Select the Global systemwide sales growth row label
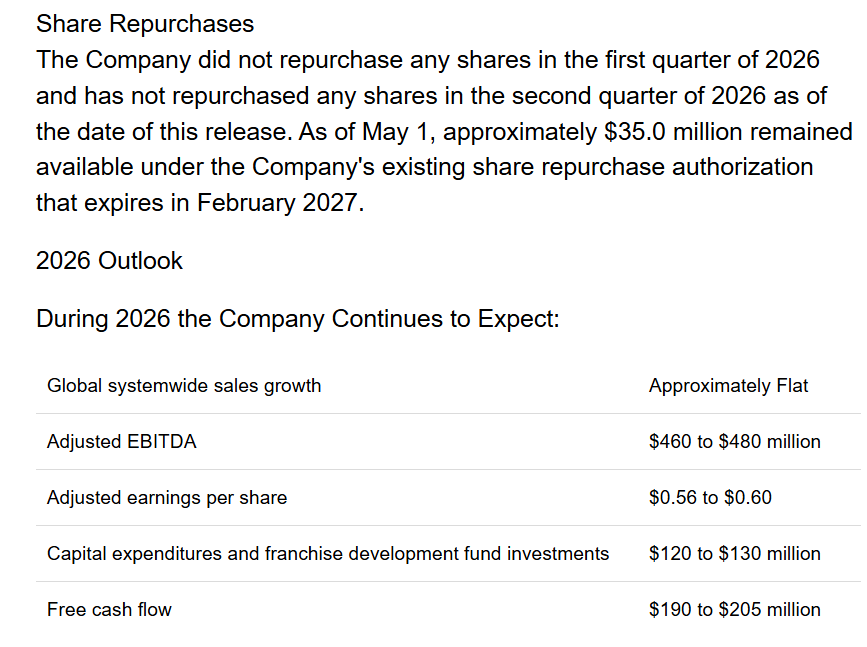The width and height of the screenshot is (867, 647). click(x=184, y=386)
